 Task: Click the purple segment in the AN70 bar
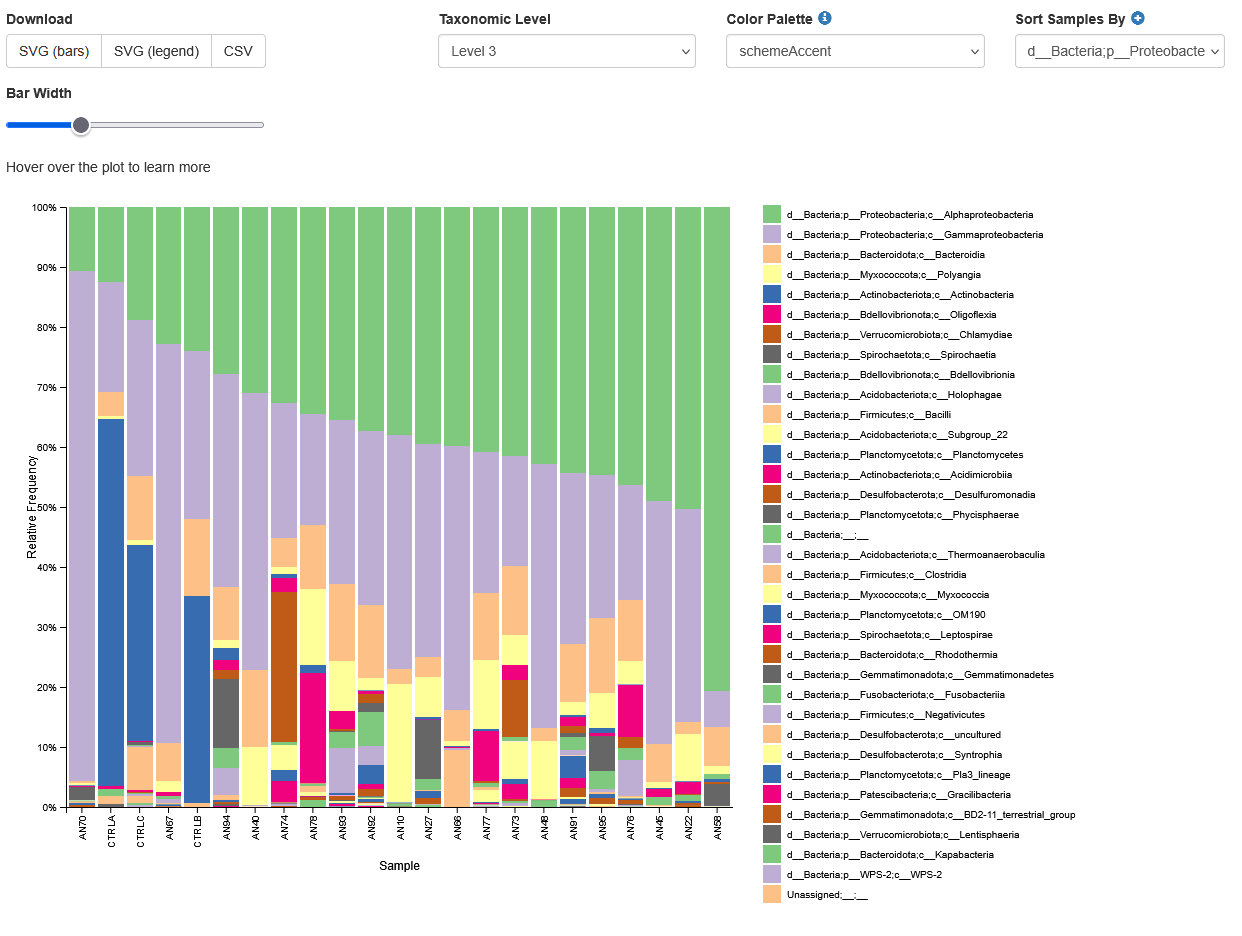tap(82, 520)
